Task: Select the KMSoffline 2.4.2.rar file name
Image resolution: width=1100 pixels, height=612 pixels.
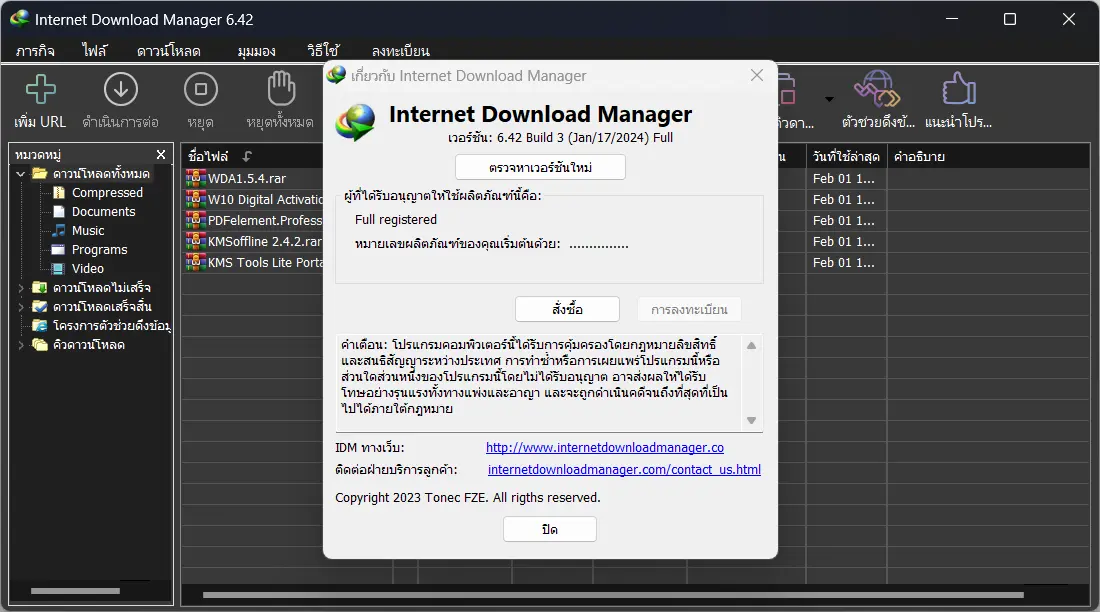Action: coord(265,241)
